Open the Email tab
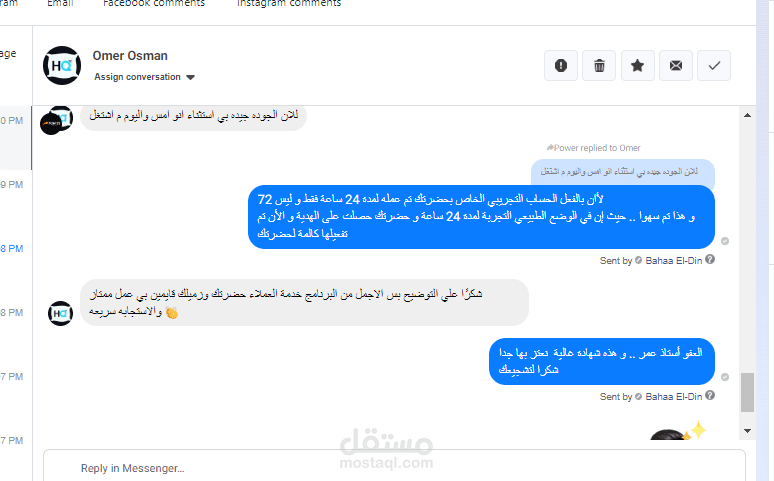The image size is (774, 481). (60, 3)
